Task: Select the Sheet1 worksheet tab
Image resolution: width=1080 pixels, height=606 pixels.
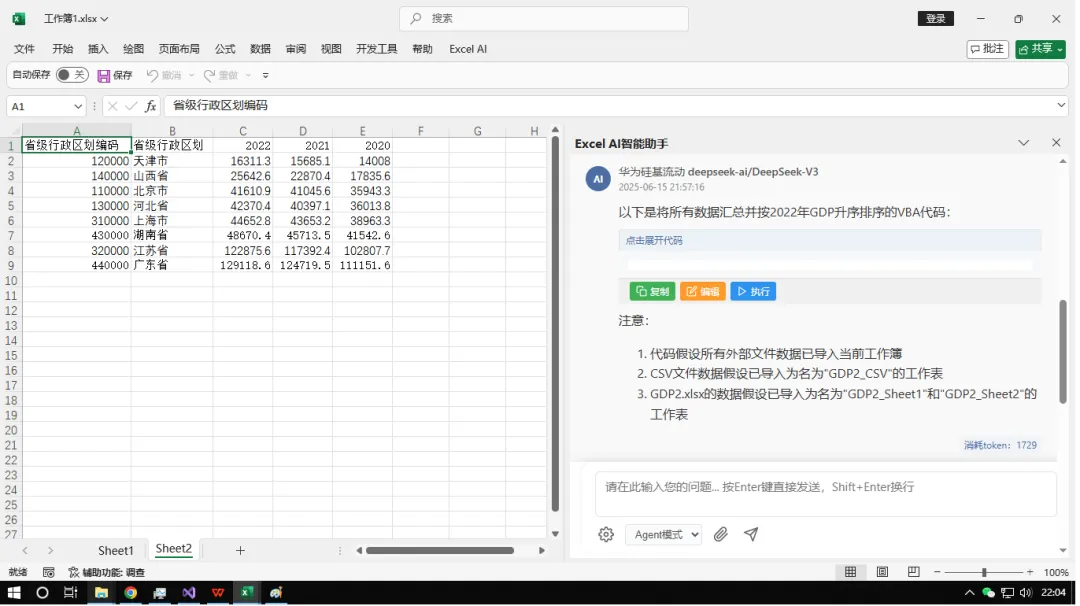Action: (x=116, y=551)
